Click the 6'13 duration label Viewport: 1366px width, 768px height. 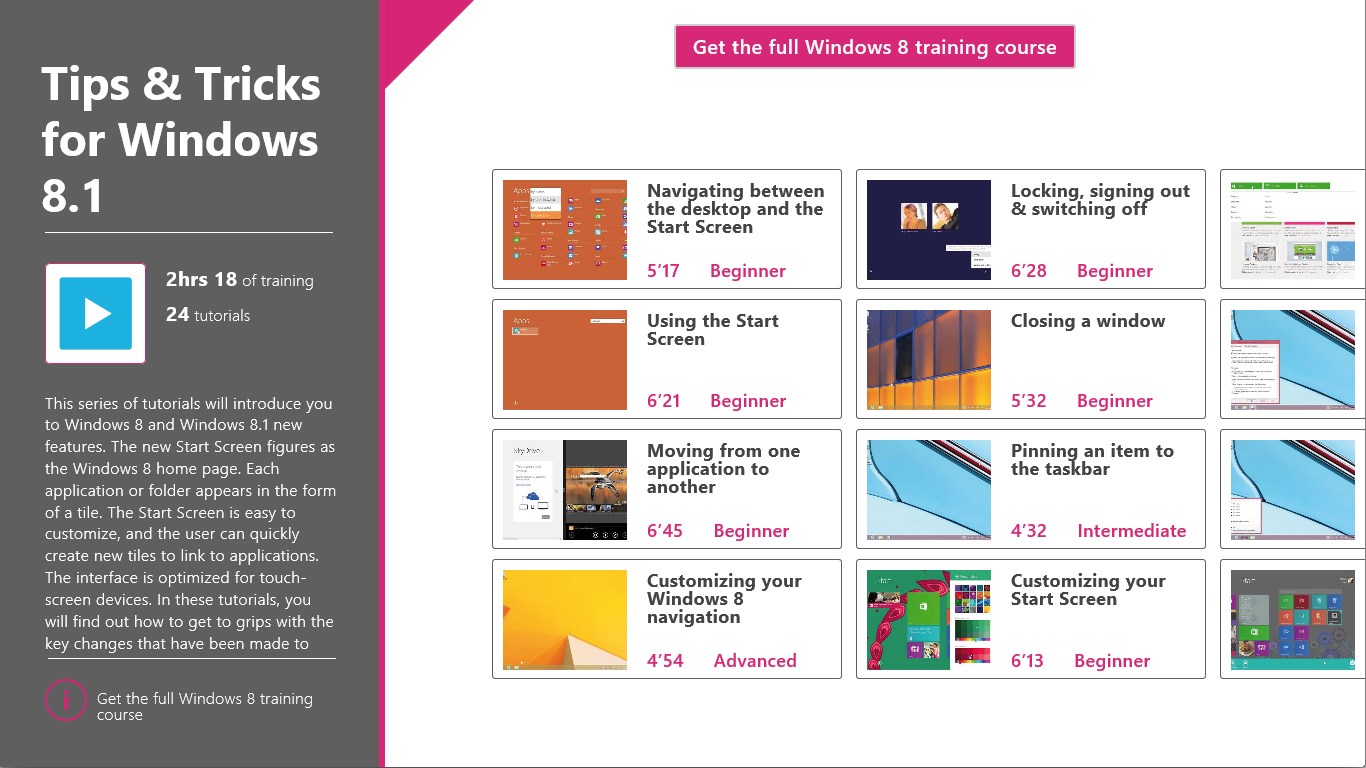coord(1027,661)
